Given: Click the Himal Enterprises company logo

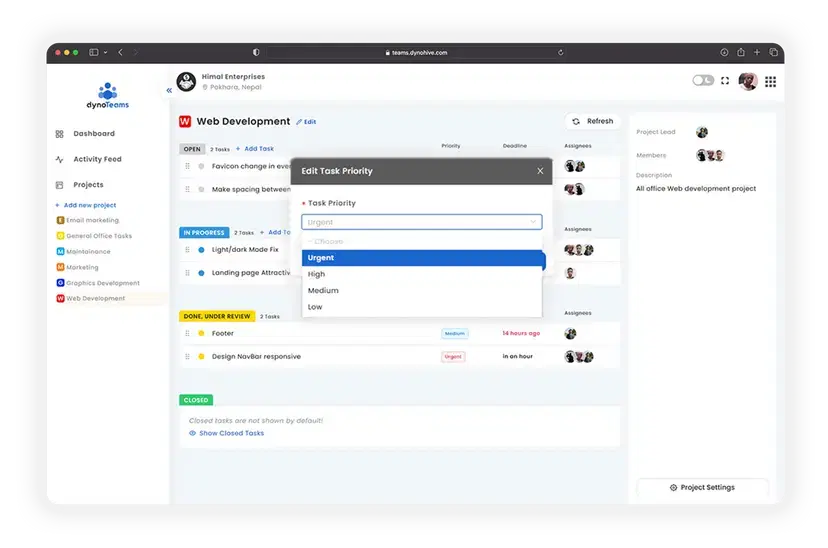Looking at the screenshot, I should pyautogui.click(x=186, y=82).
